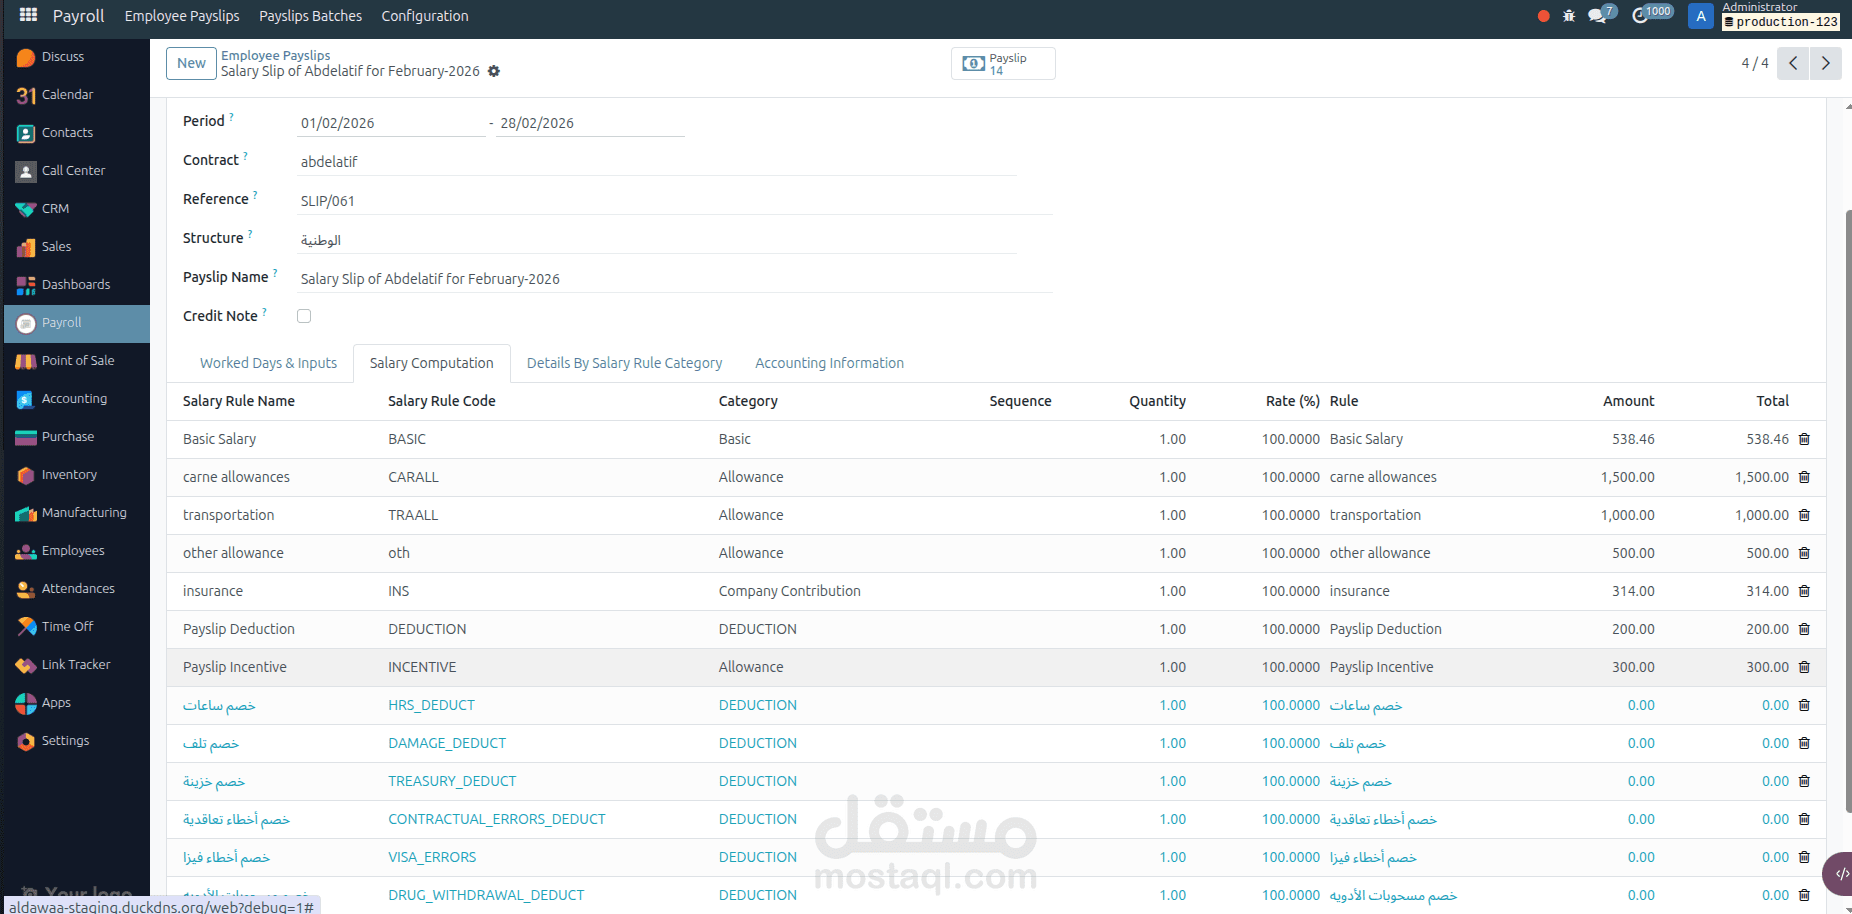Viewport: 1852px width, 914px height.
Task: Click the period end date 28/02/2026
Action: click(590, 123)
